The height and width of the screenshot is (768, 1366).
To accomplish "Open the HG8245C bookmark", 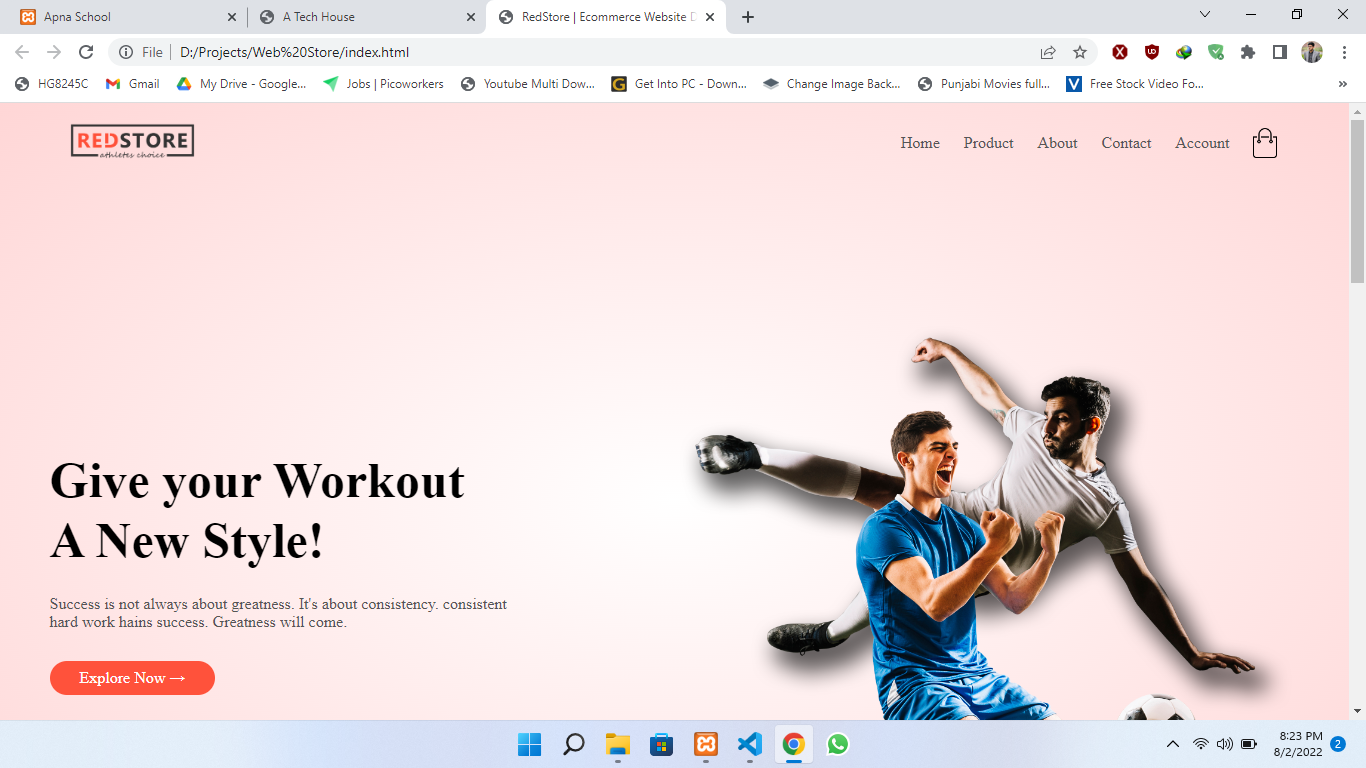I will (x=52, y=84).
